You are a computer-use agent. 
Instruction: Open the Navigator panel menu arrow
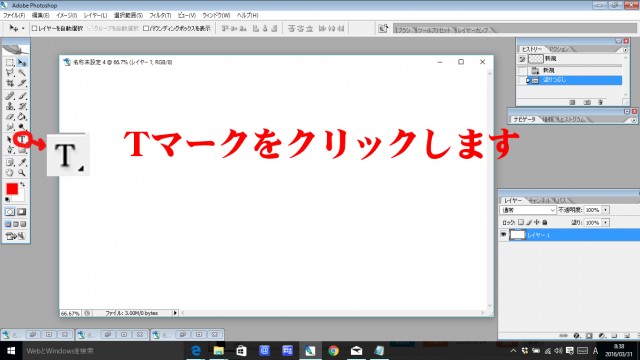tap(633, 120)
